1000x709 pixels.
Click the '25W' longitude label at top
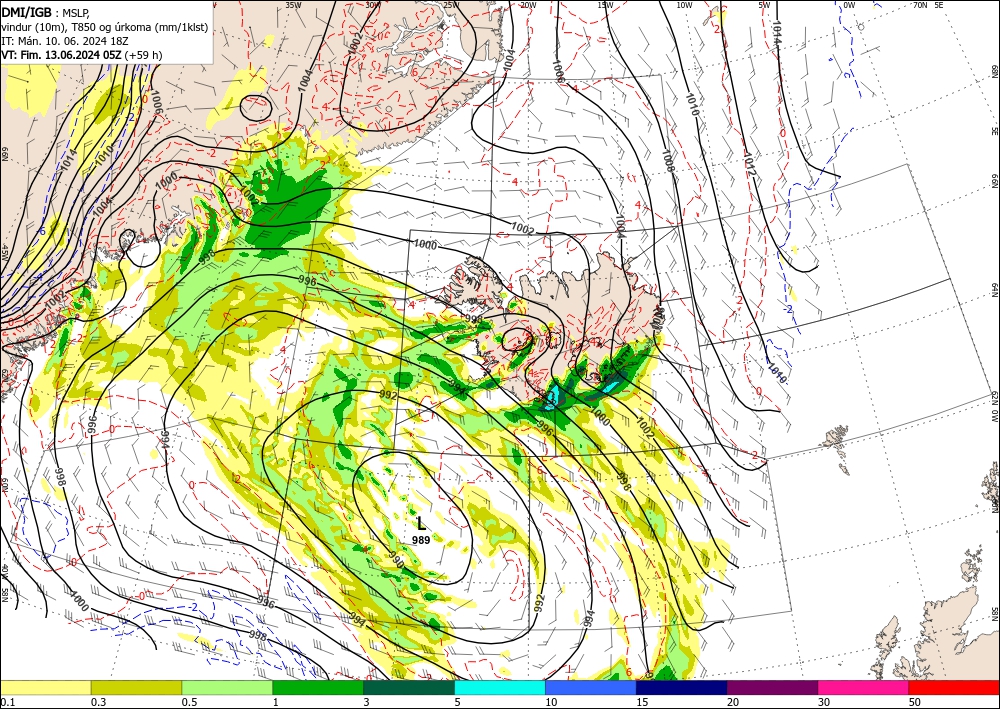451,5
